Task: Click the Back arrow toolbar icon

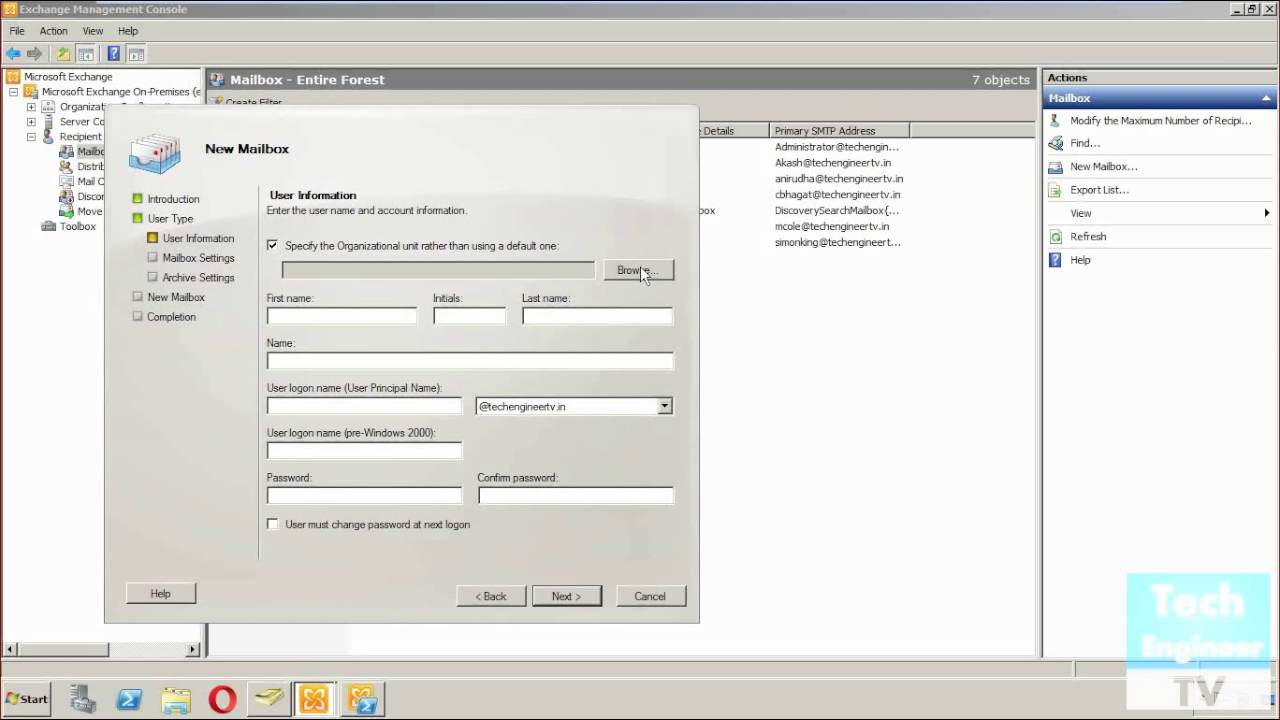Action: click(x=13, y=54)
